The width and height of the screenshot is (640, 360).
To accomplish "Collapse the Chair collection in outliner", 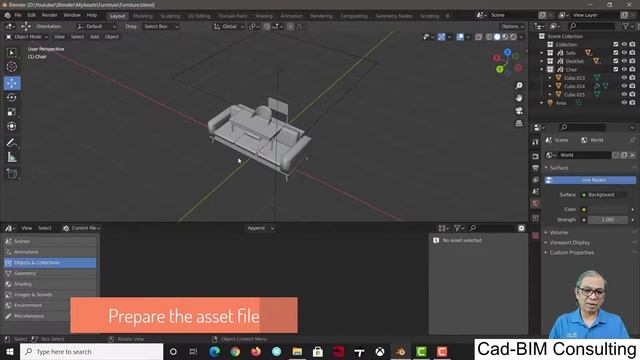I will [542, 69].
